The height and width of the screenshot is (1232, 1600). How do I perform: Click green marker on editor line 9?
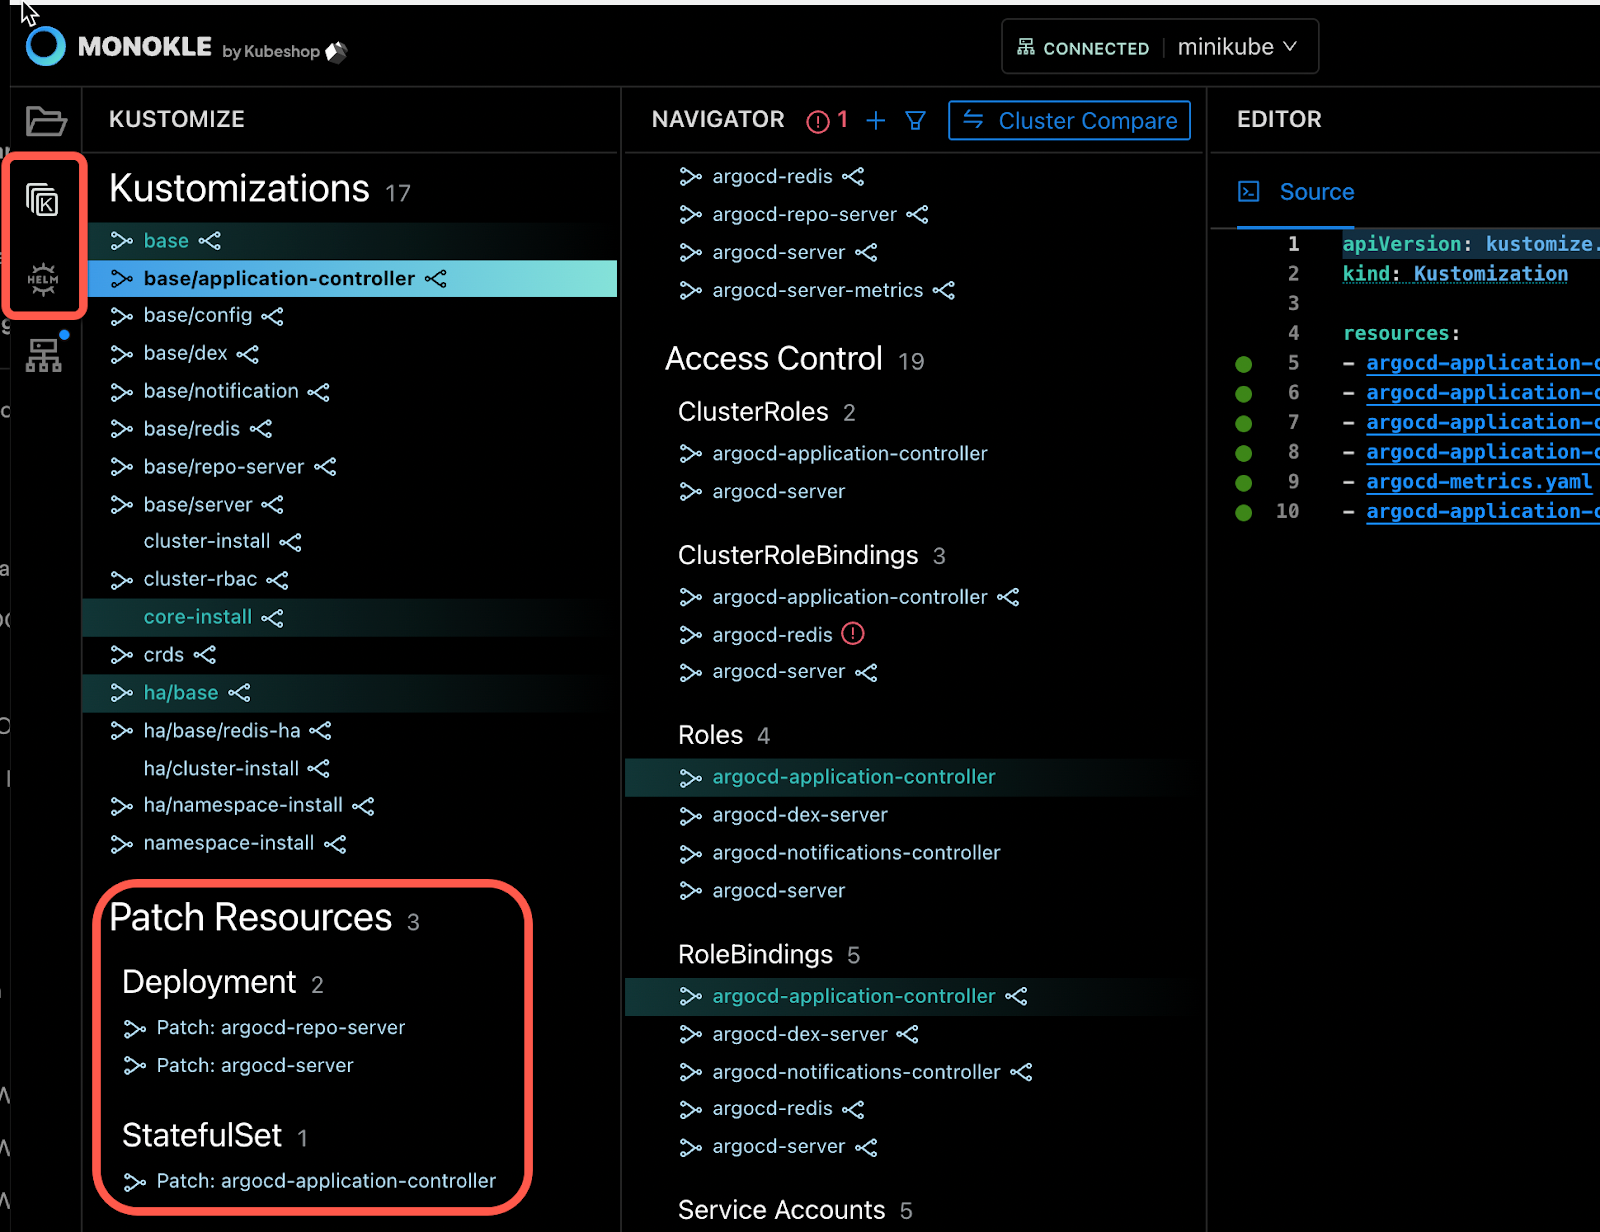(1244, 483)
